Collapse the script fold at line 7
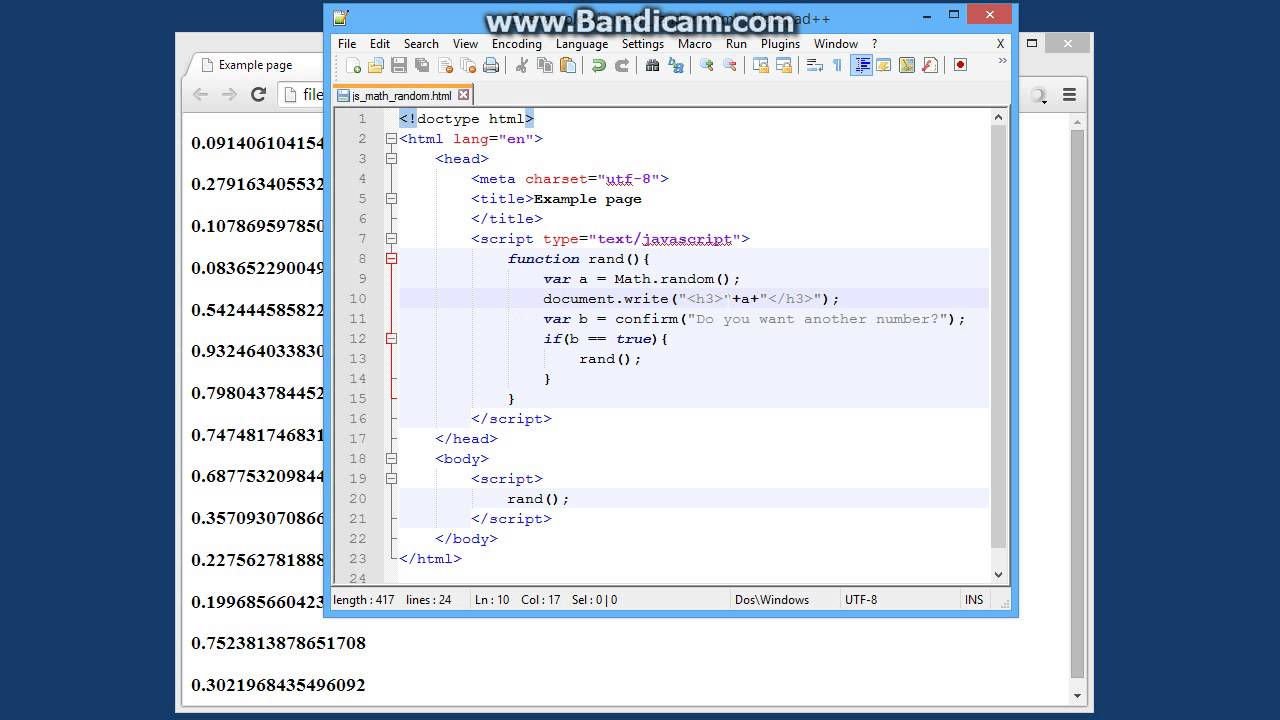The image size is (1280, 720). click(391, 239)
